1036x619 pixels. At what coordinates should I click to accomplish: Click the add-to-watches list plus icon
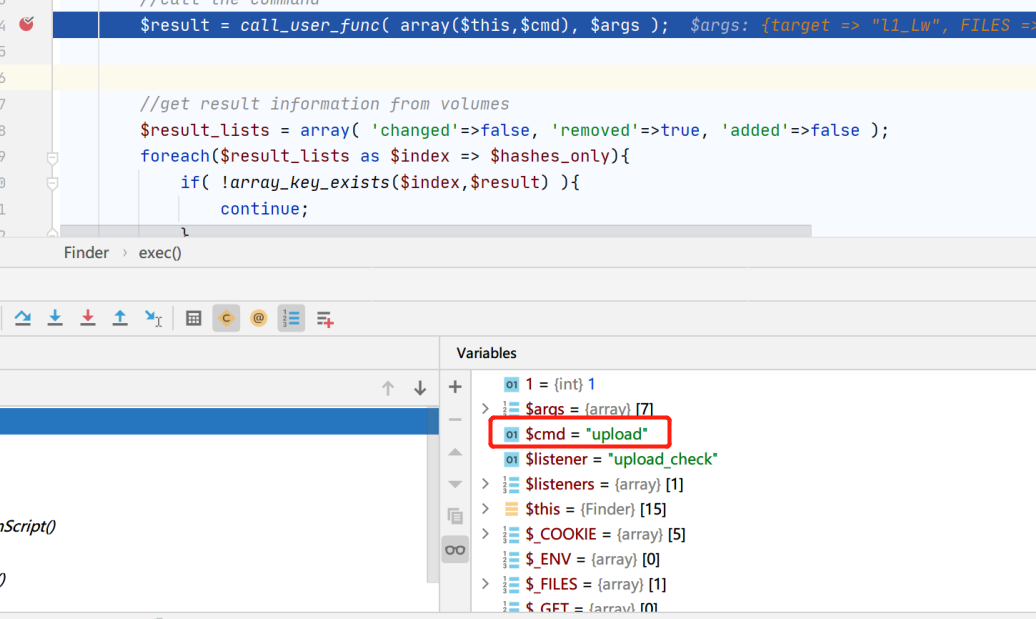point(324,319)
